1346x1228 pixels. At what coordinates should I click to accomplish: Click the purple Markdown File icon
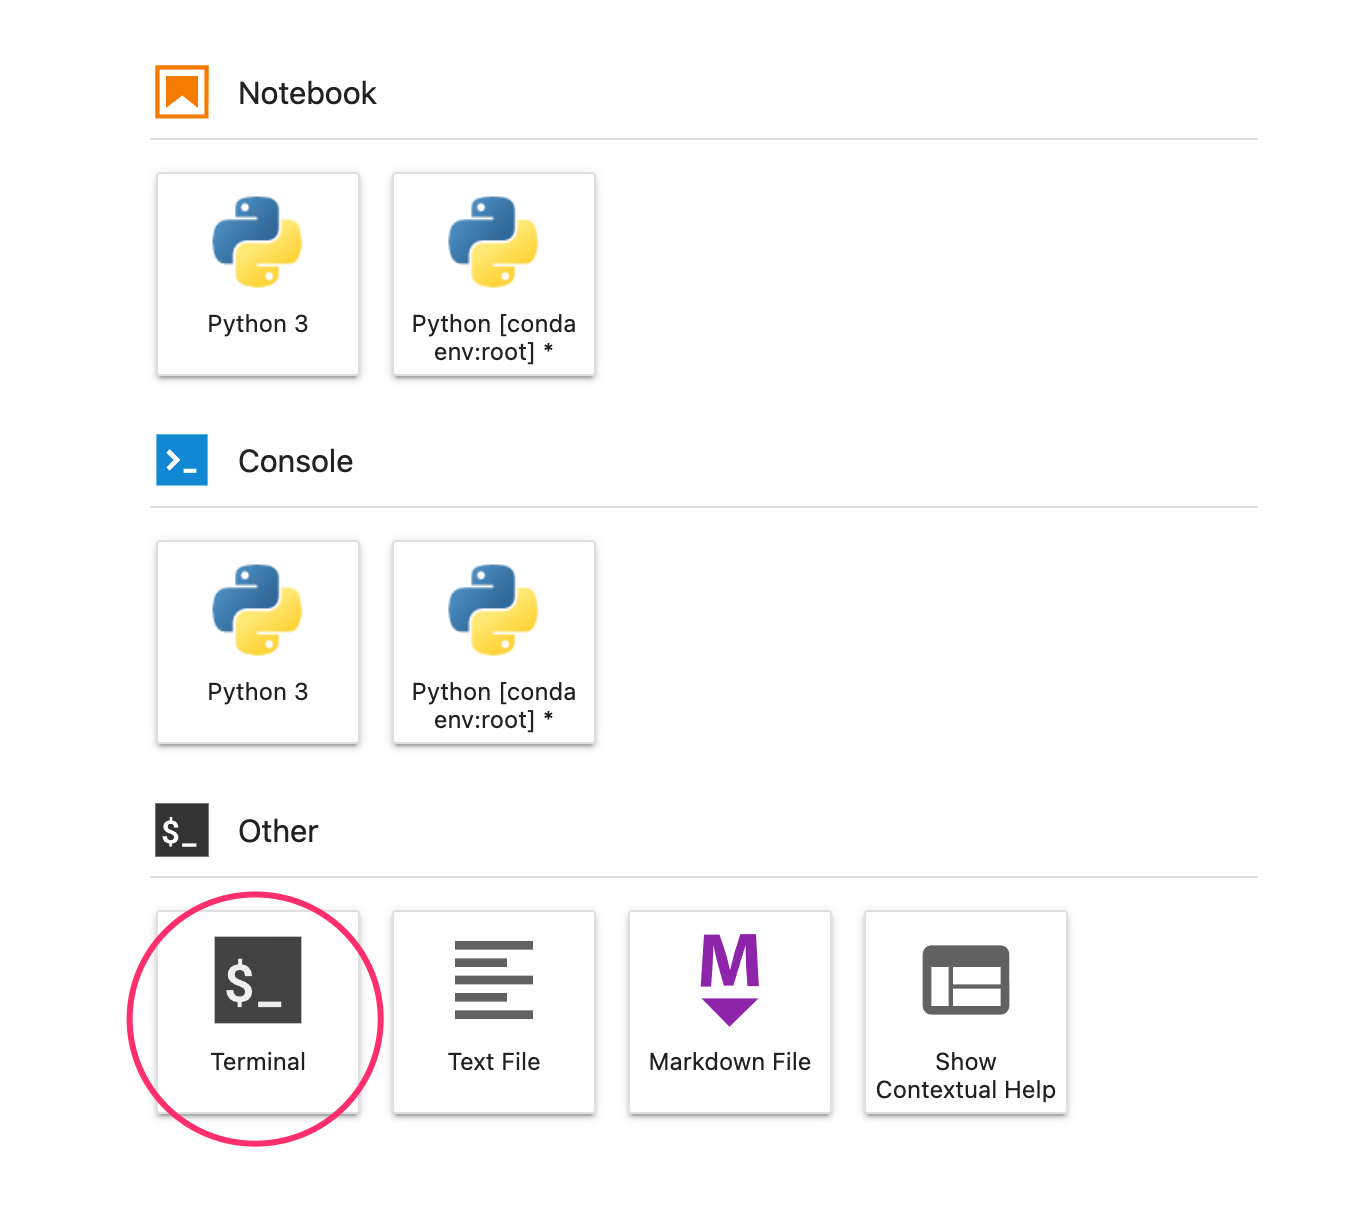tap(729, 980)
